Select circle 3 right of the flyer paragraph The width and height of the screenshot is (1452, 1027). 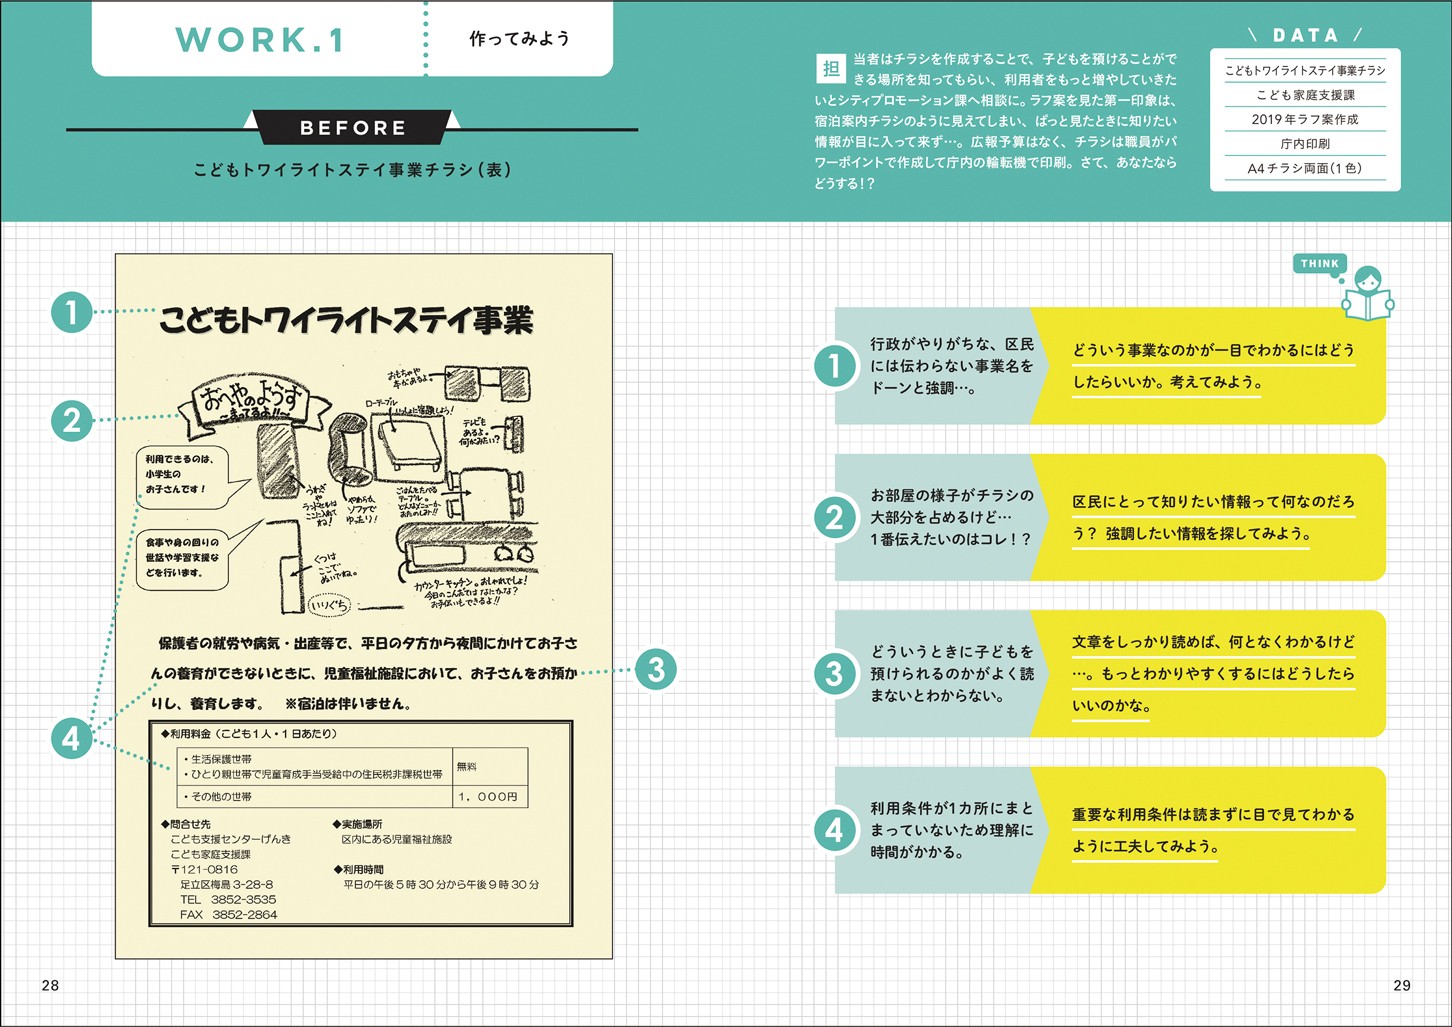point(656,669)
